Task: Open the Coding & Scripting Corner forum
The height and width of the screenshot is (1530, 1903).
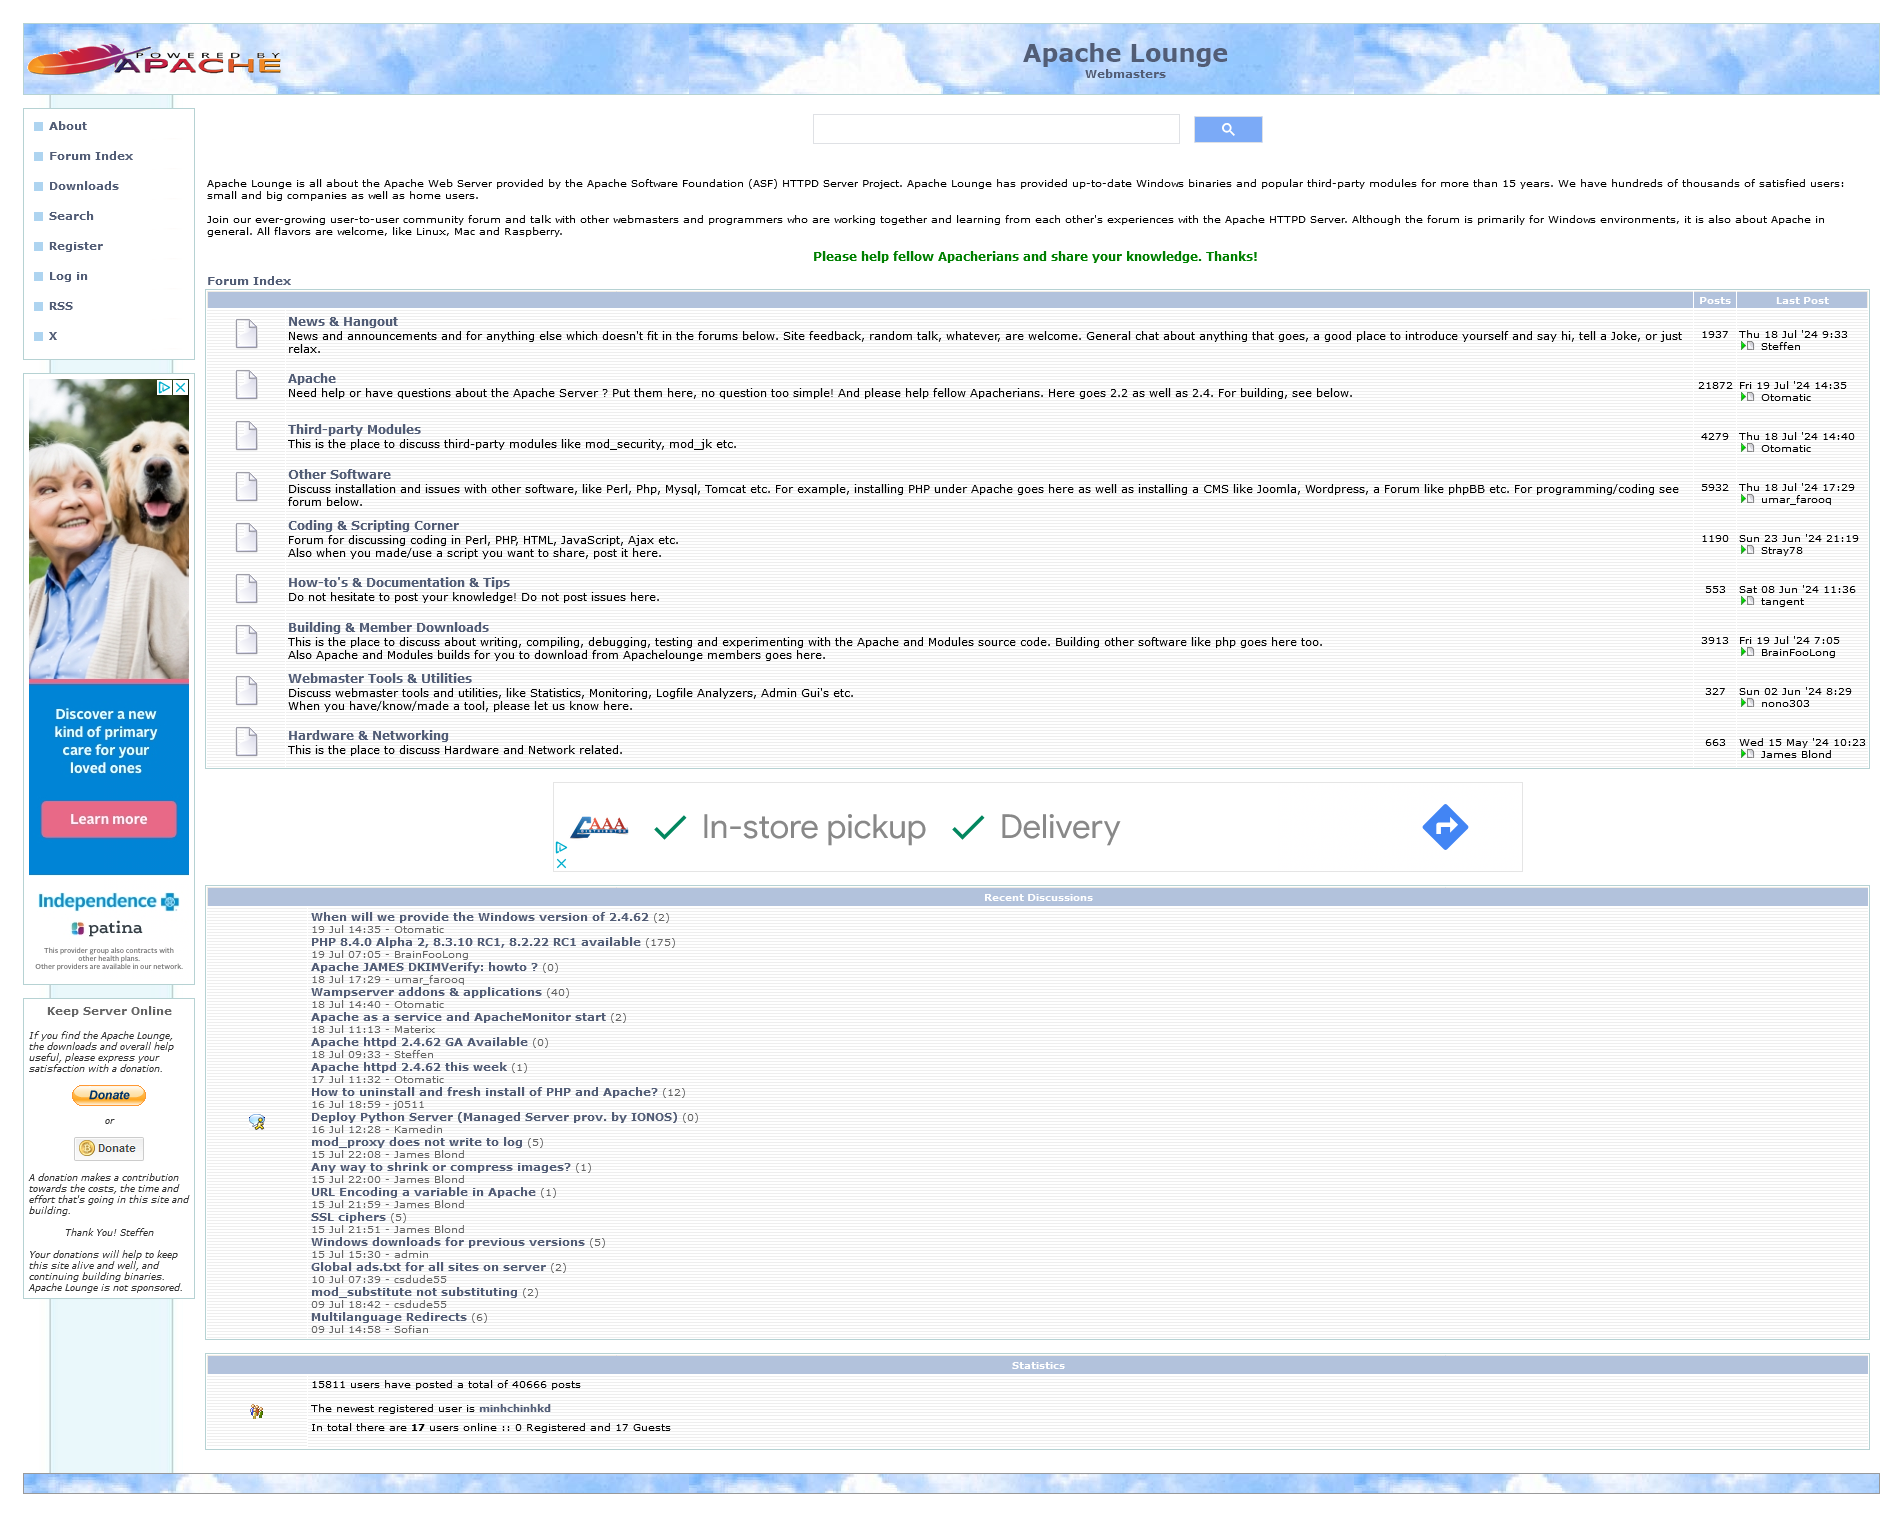Action: point(374,525)
